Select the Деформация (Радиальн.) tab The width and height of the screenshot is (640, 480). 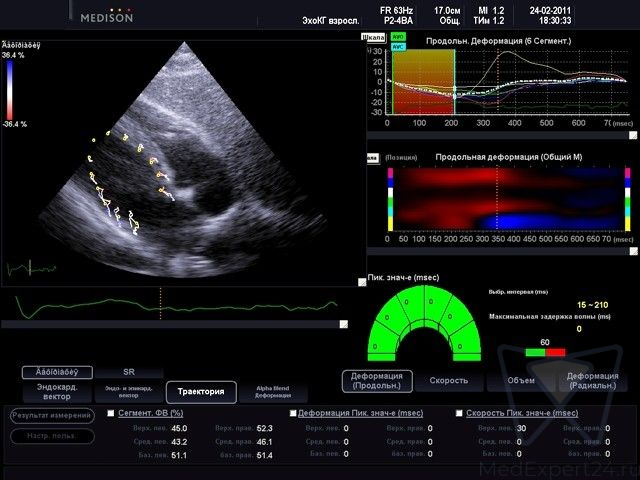click(592, 380)
